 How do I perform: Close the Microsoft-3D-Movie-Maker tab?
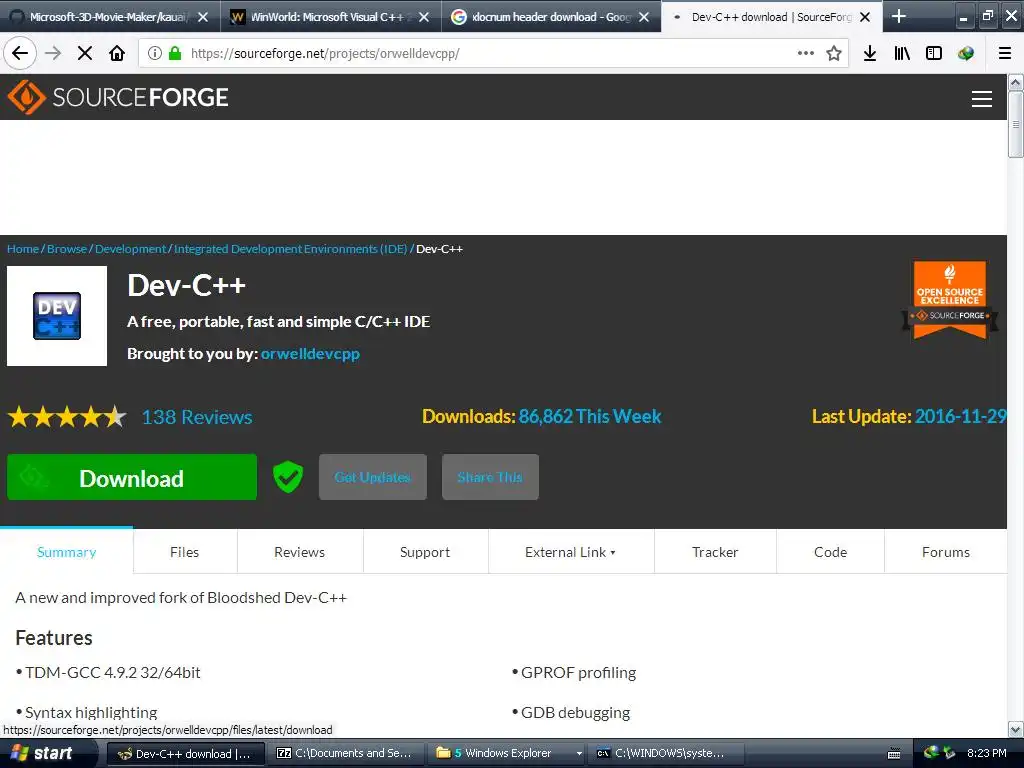click(203, 17)
